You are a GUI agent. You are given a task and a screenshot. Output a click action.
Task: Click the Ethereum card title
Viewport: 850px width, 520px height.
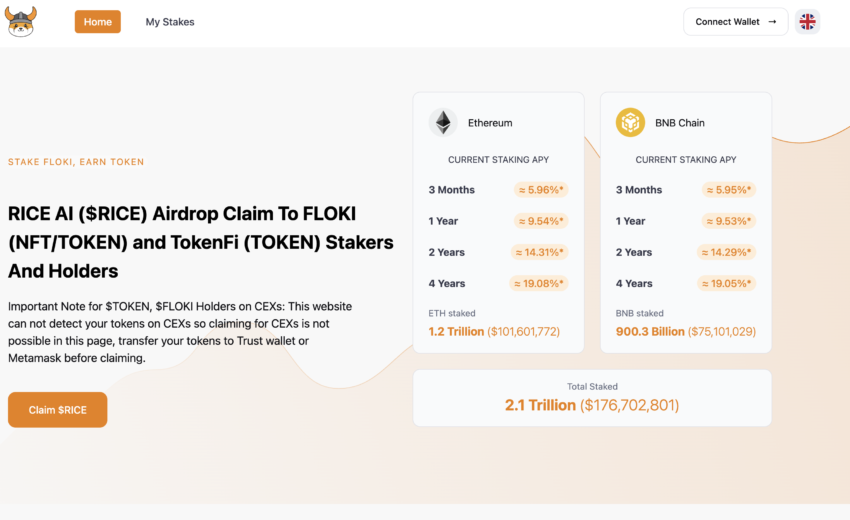490,123
